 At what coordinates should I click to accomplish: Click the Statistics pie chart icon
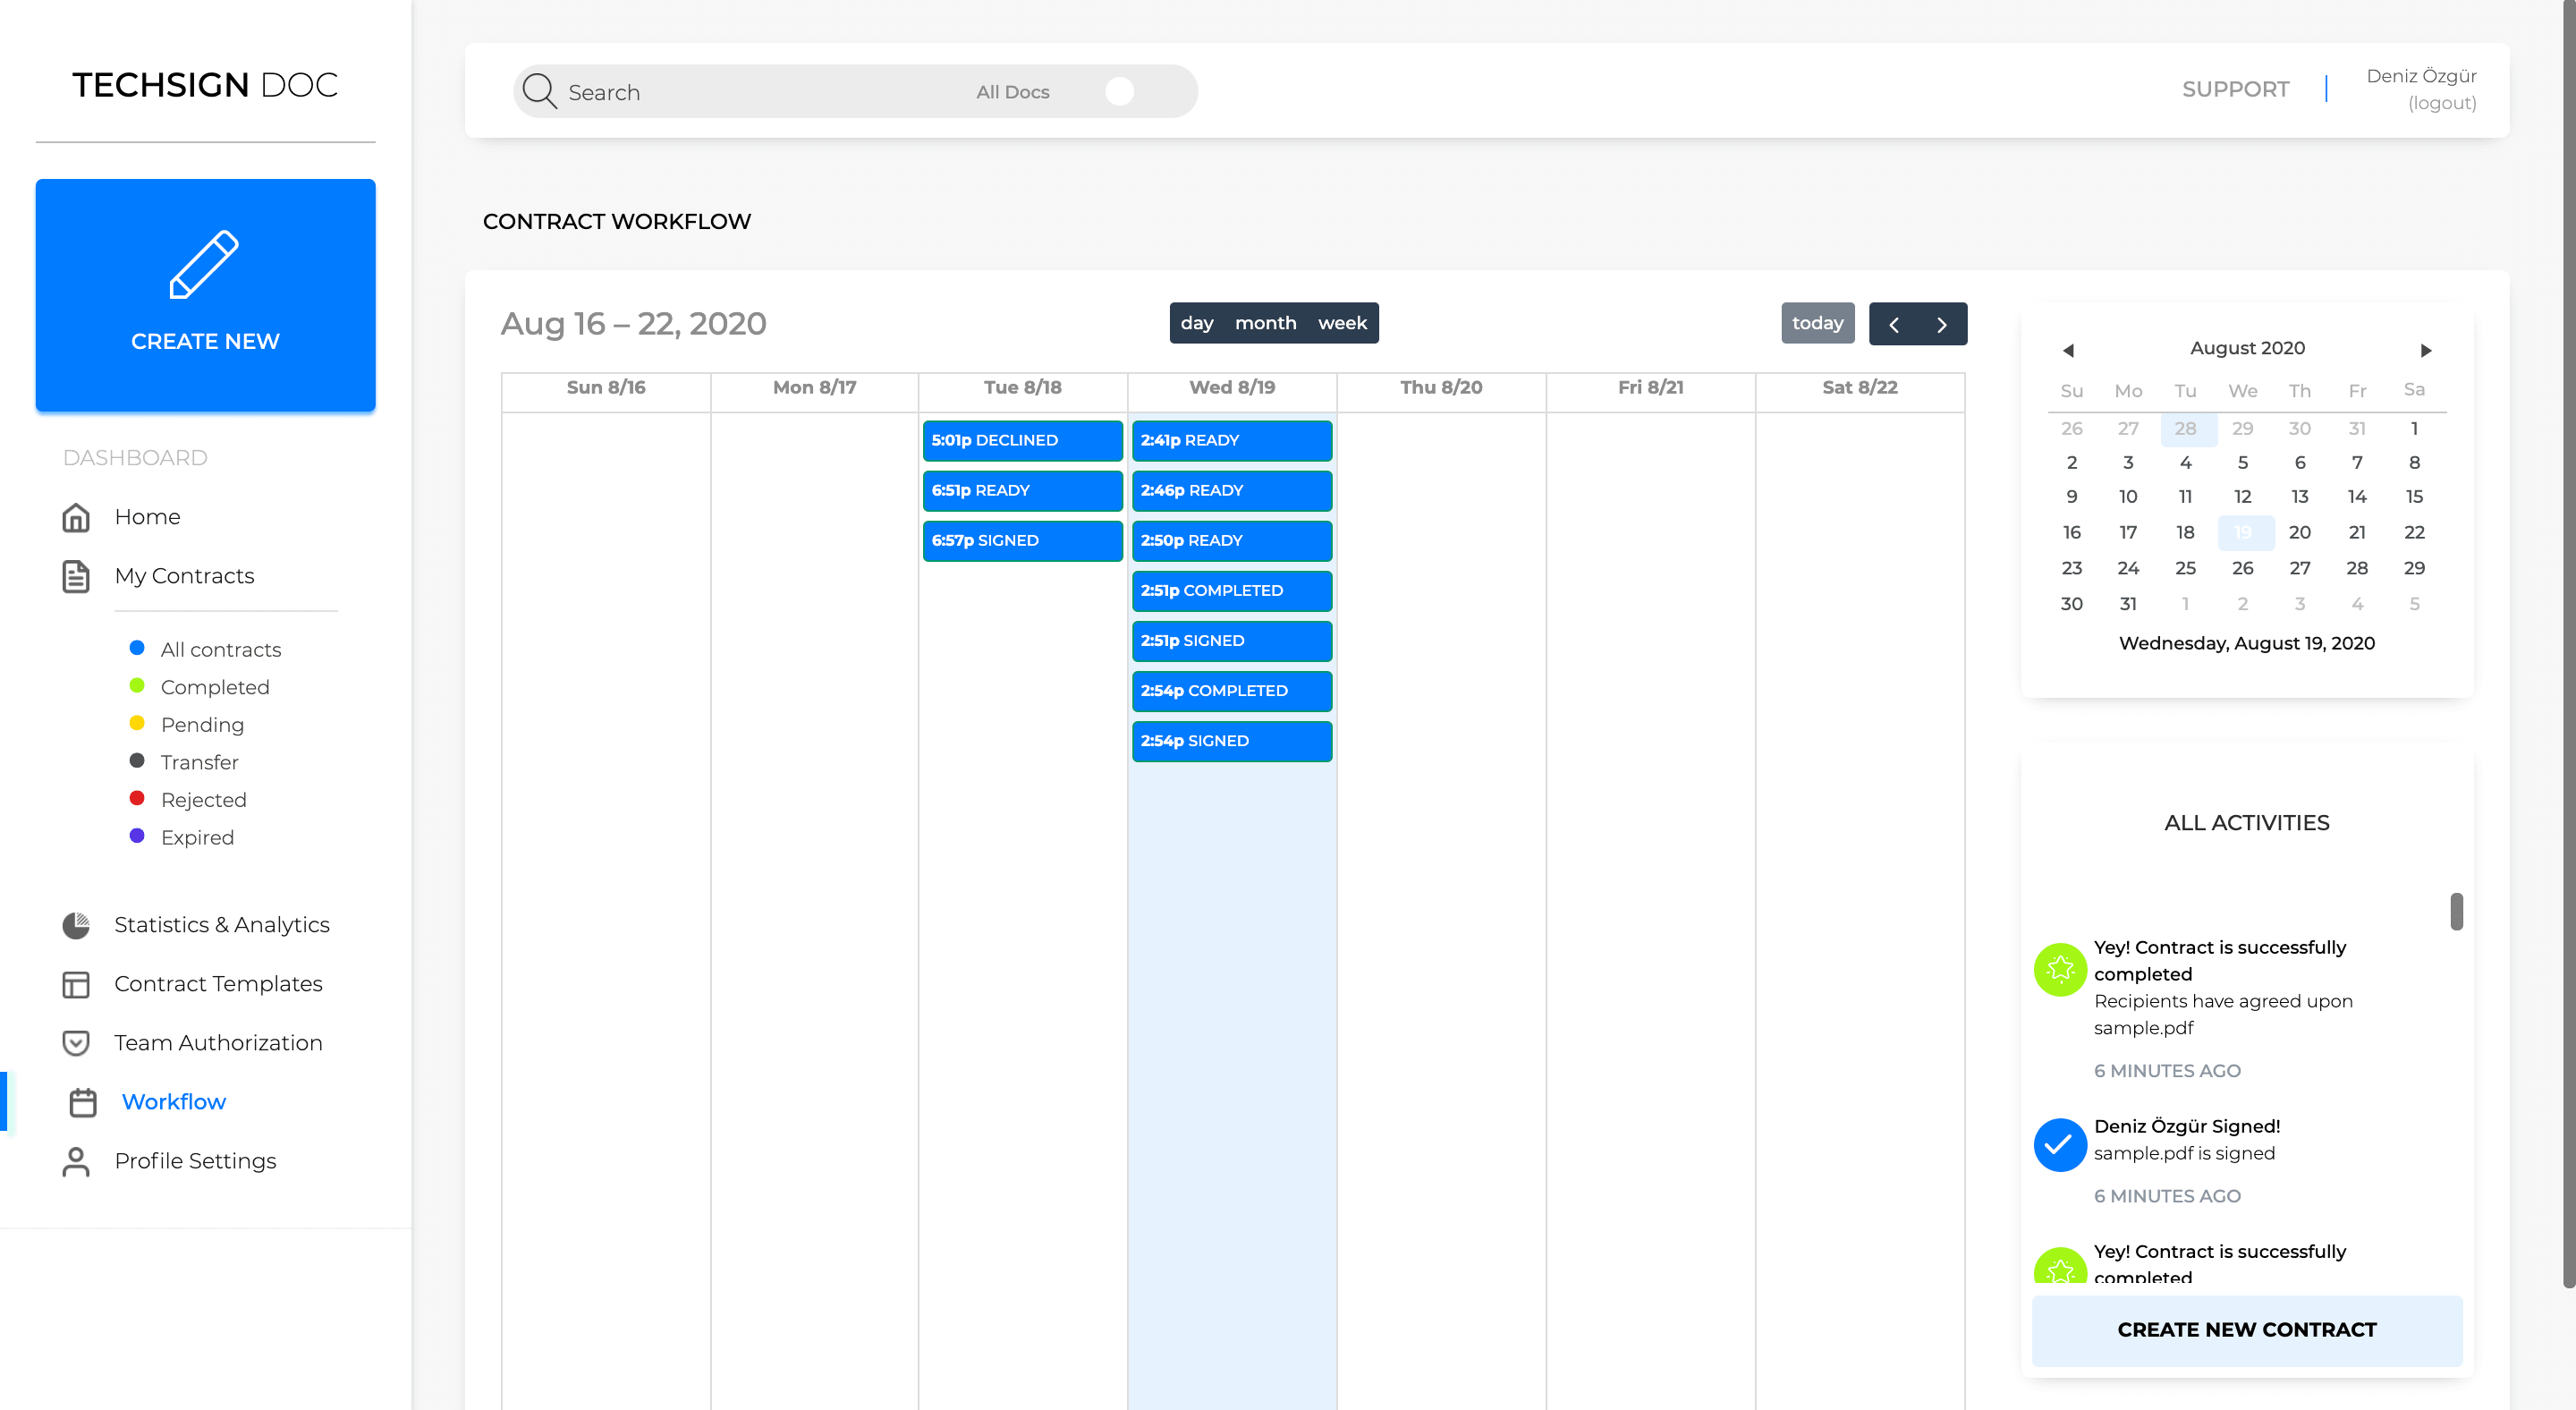point(76,925)
